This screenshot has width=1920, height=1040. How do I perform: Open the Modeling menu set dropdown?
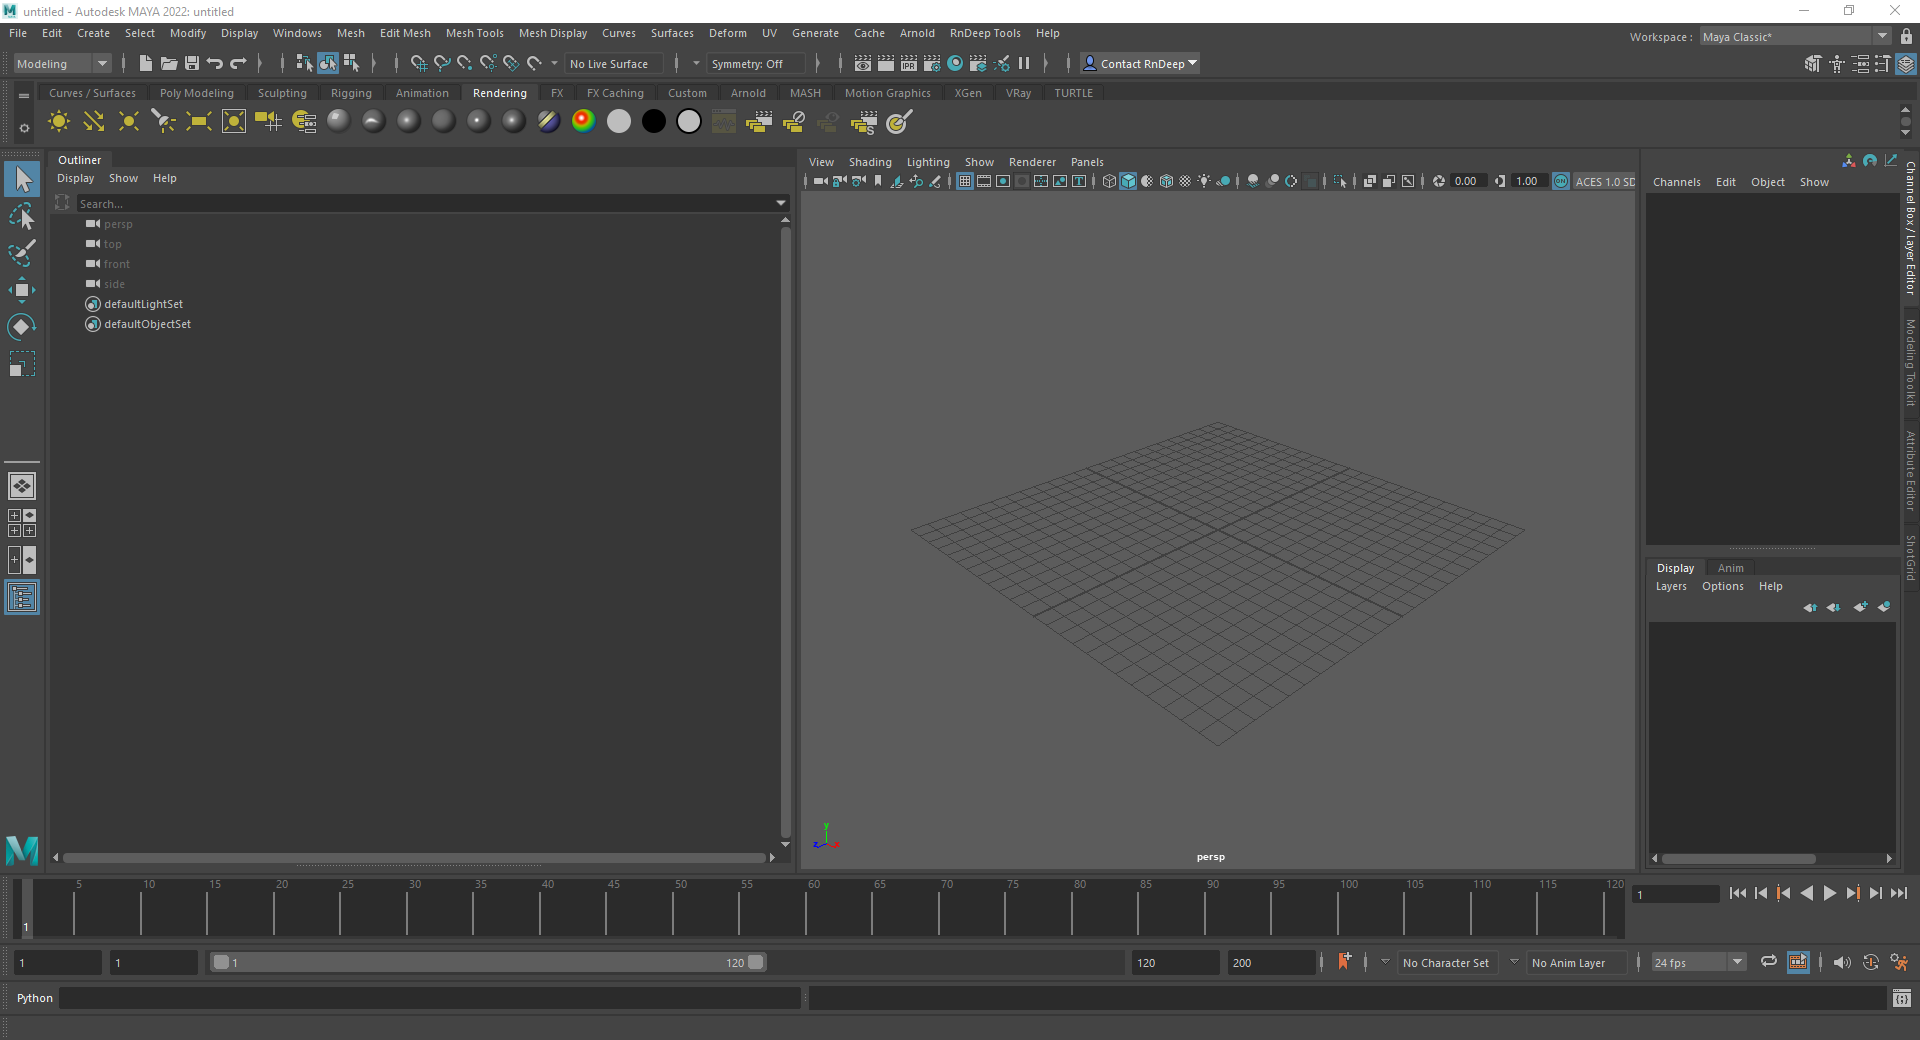pyautogui.click(x=62, y=64)
